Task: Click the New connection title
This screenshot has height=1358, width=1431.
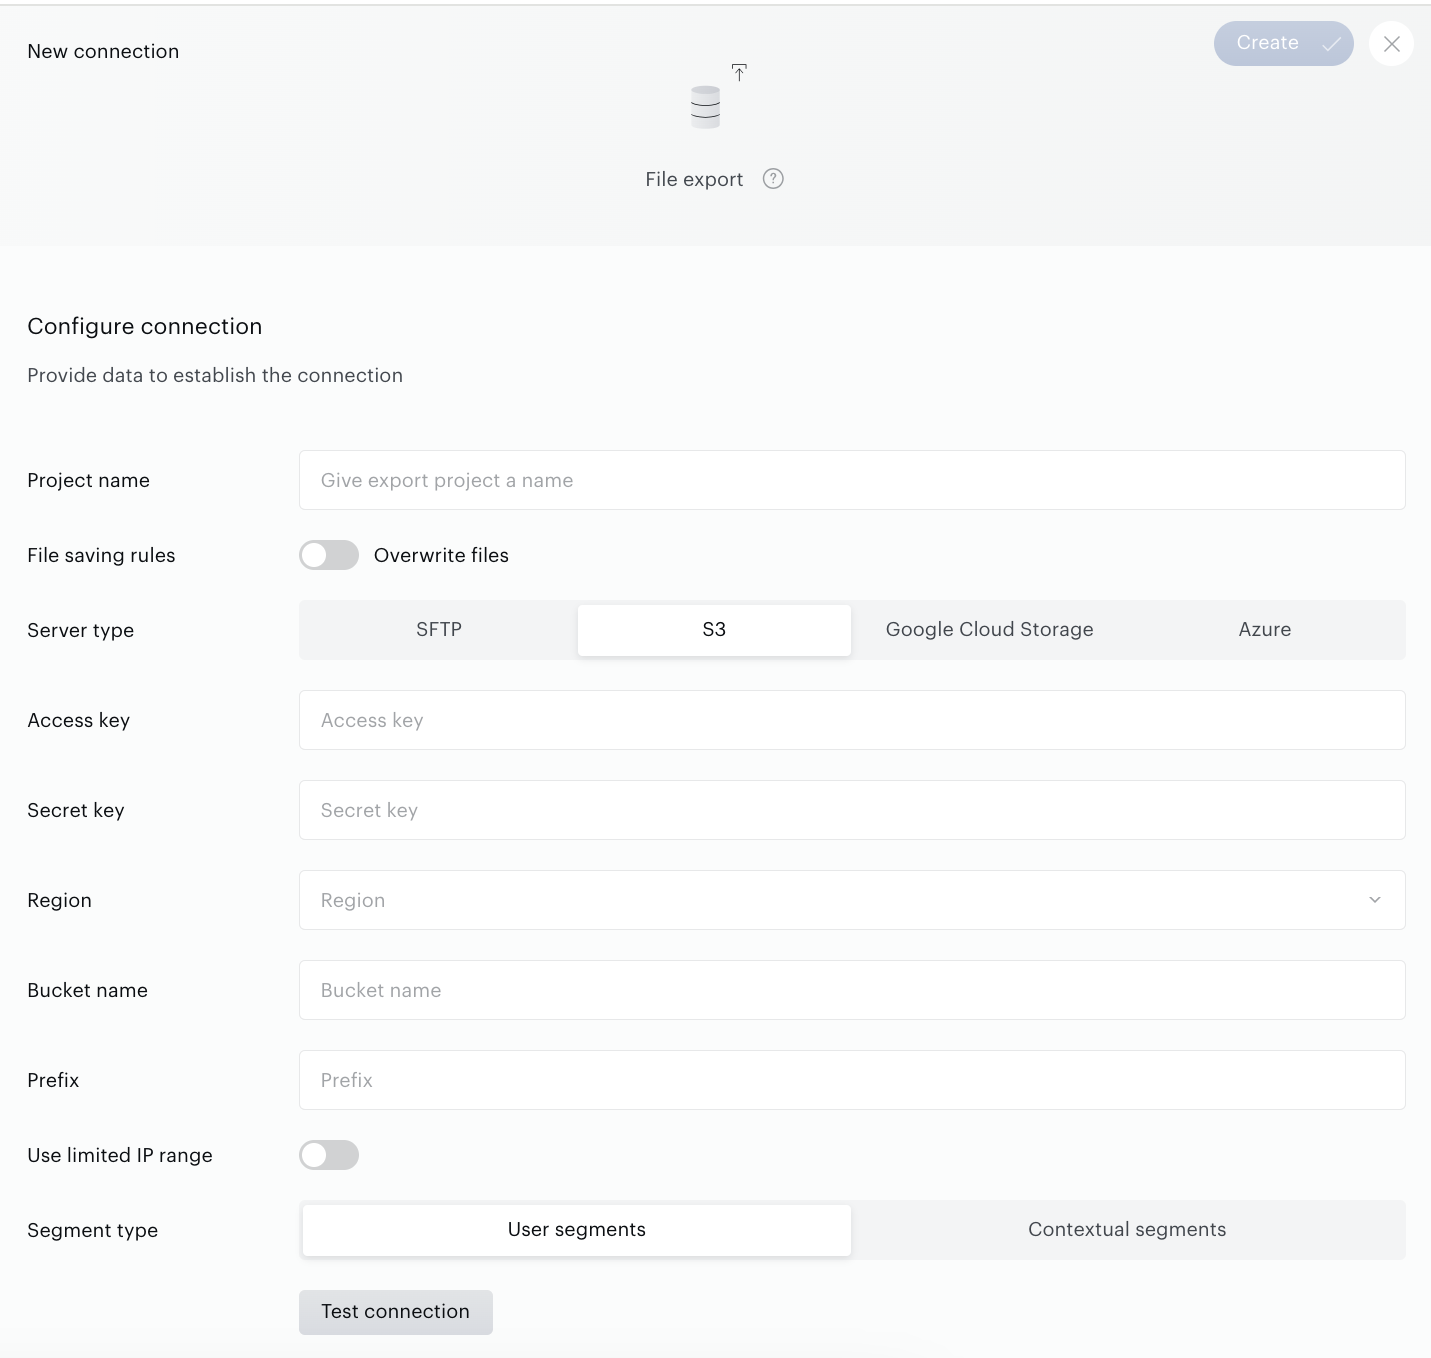Action: pyautogui.click(x=103, y=51)
